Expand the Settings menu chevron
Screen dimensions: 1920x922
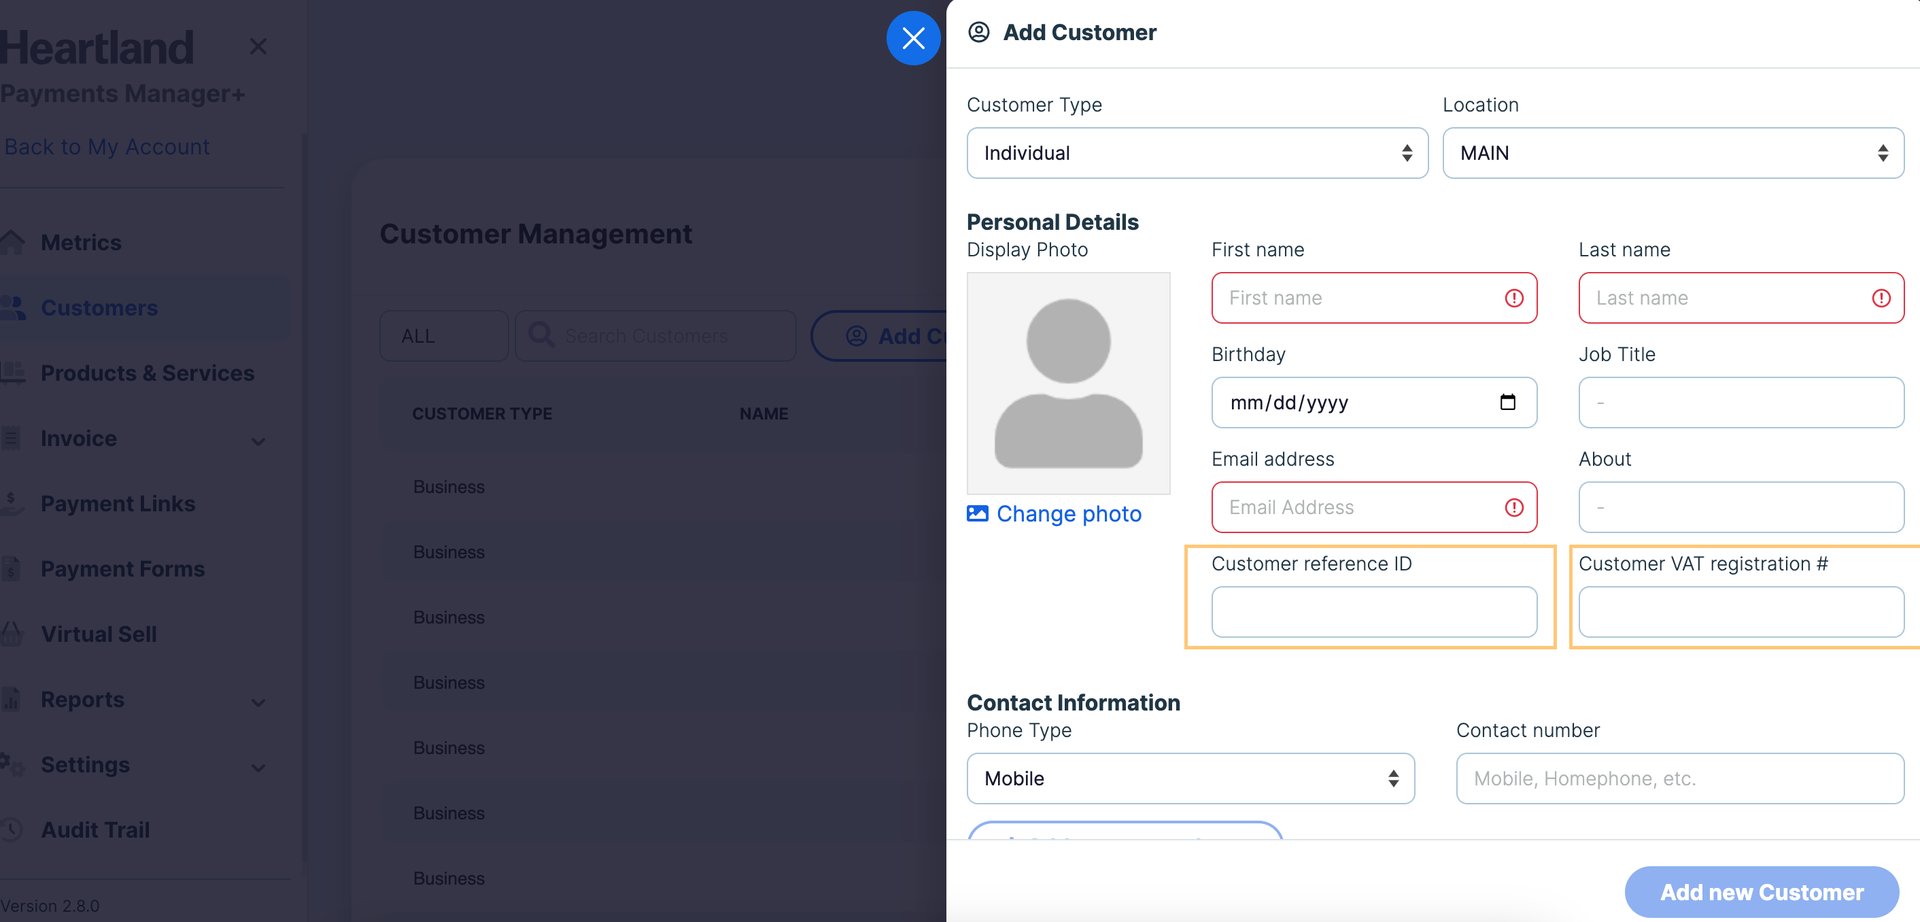tap(258, 768)
